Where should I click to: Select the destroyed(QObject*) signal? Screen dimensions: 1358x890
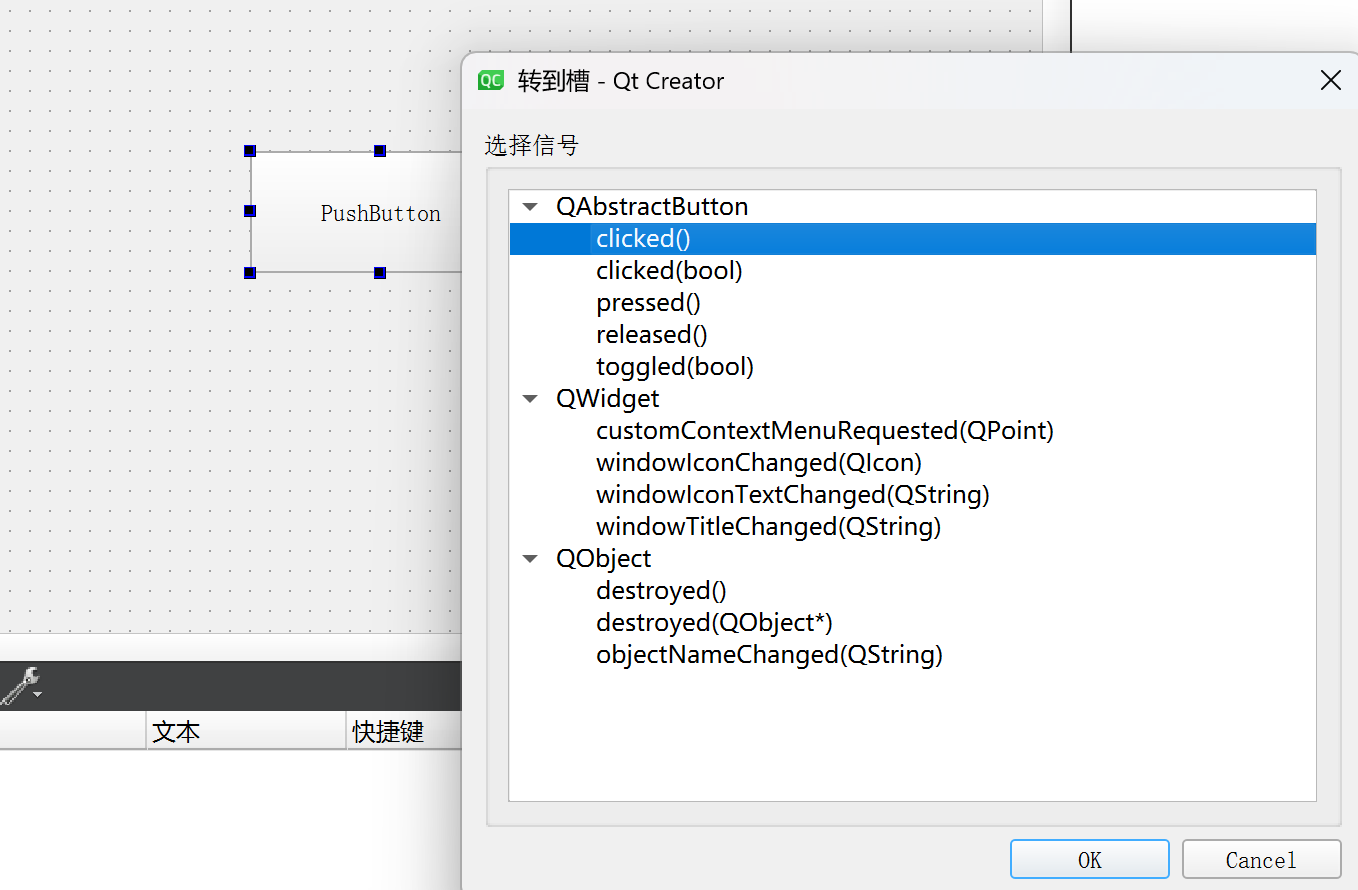pyautogui.click(x=714, y=623)
